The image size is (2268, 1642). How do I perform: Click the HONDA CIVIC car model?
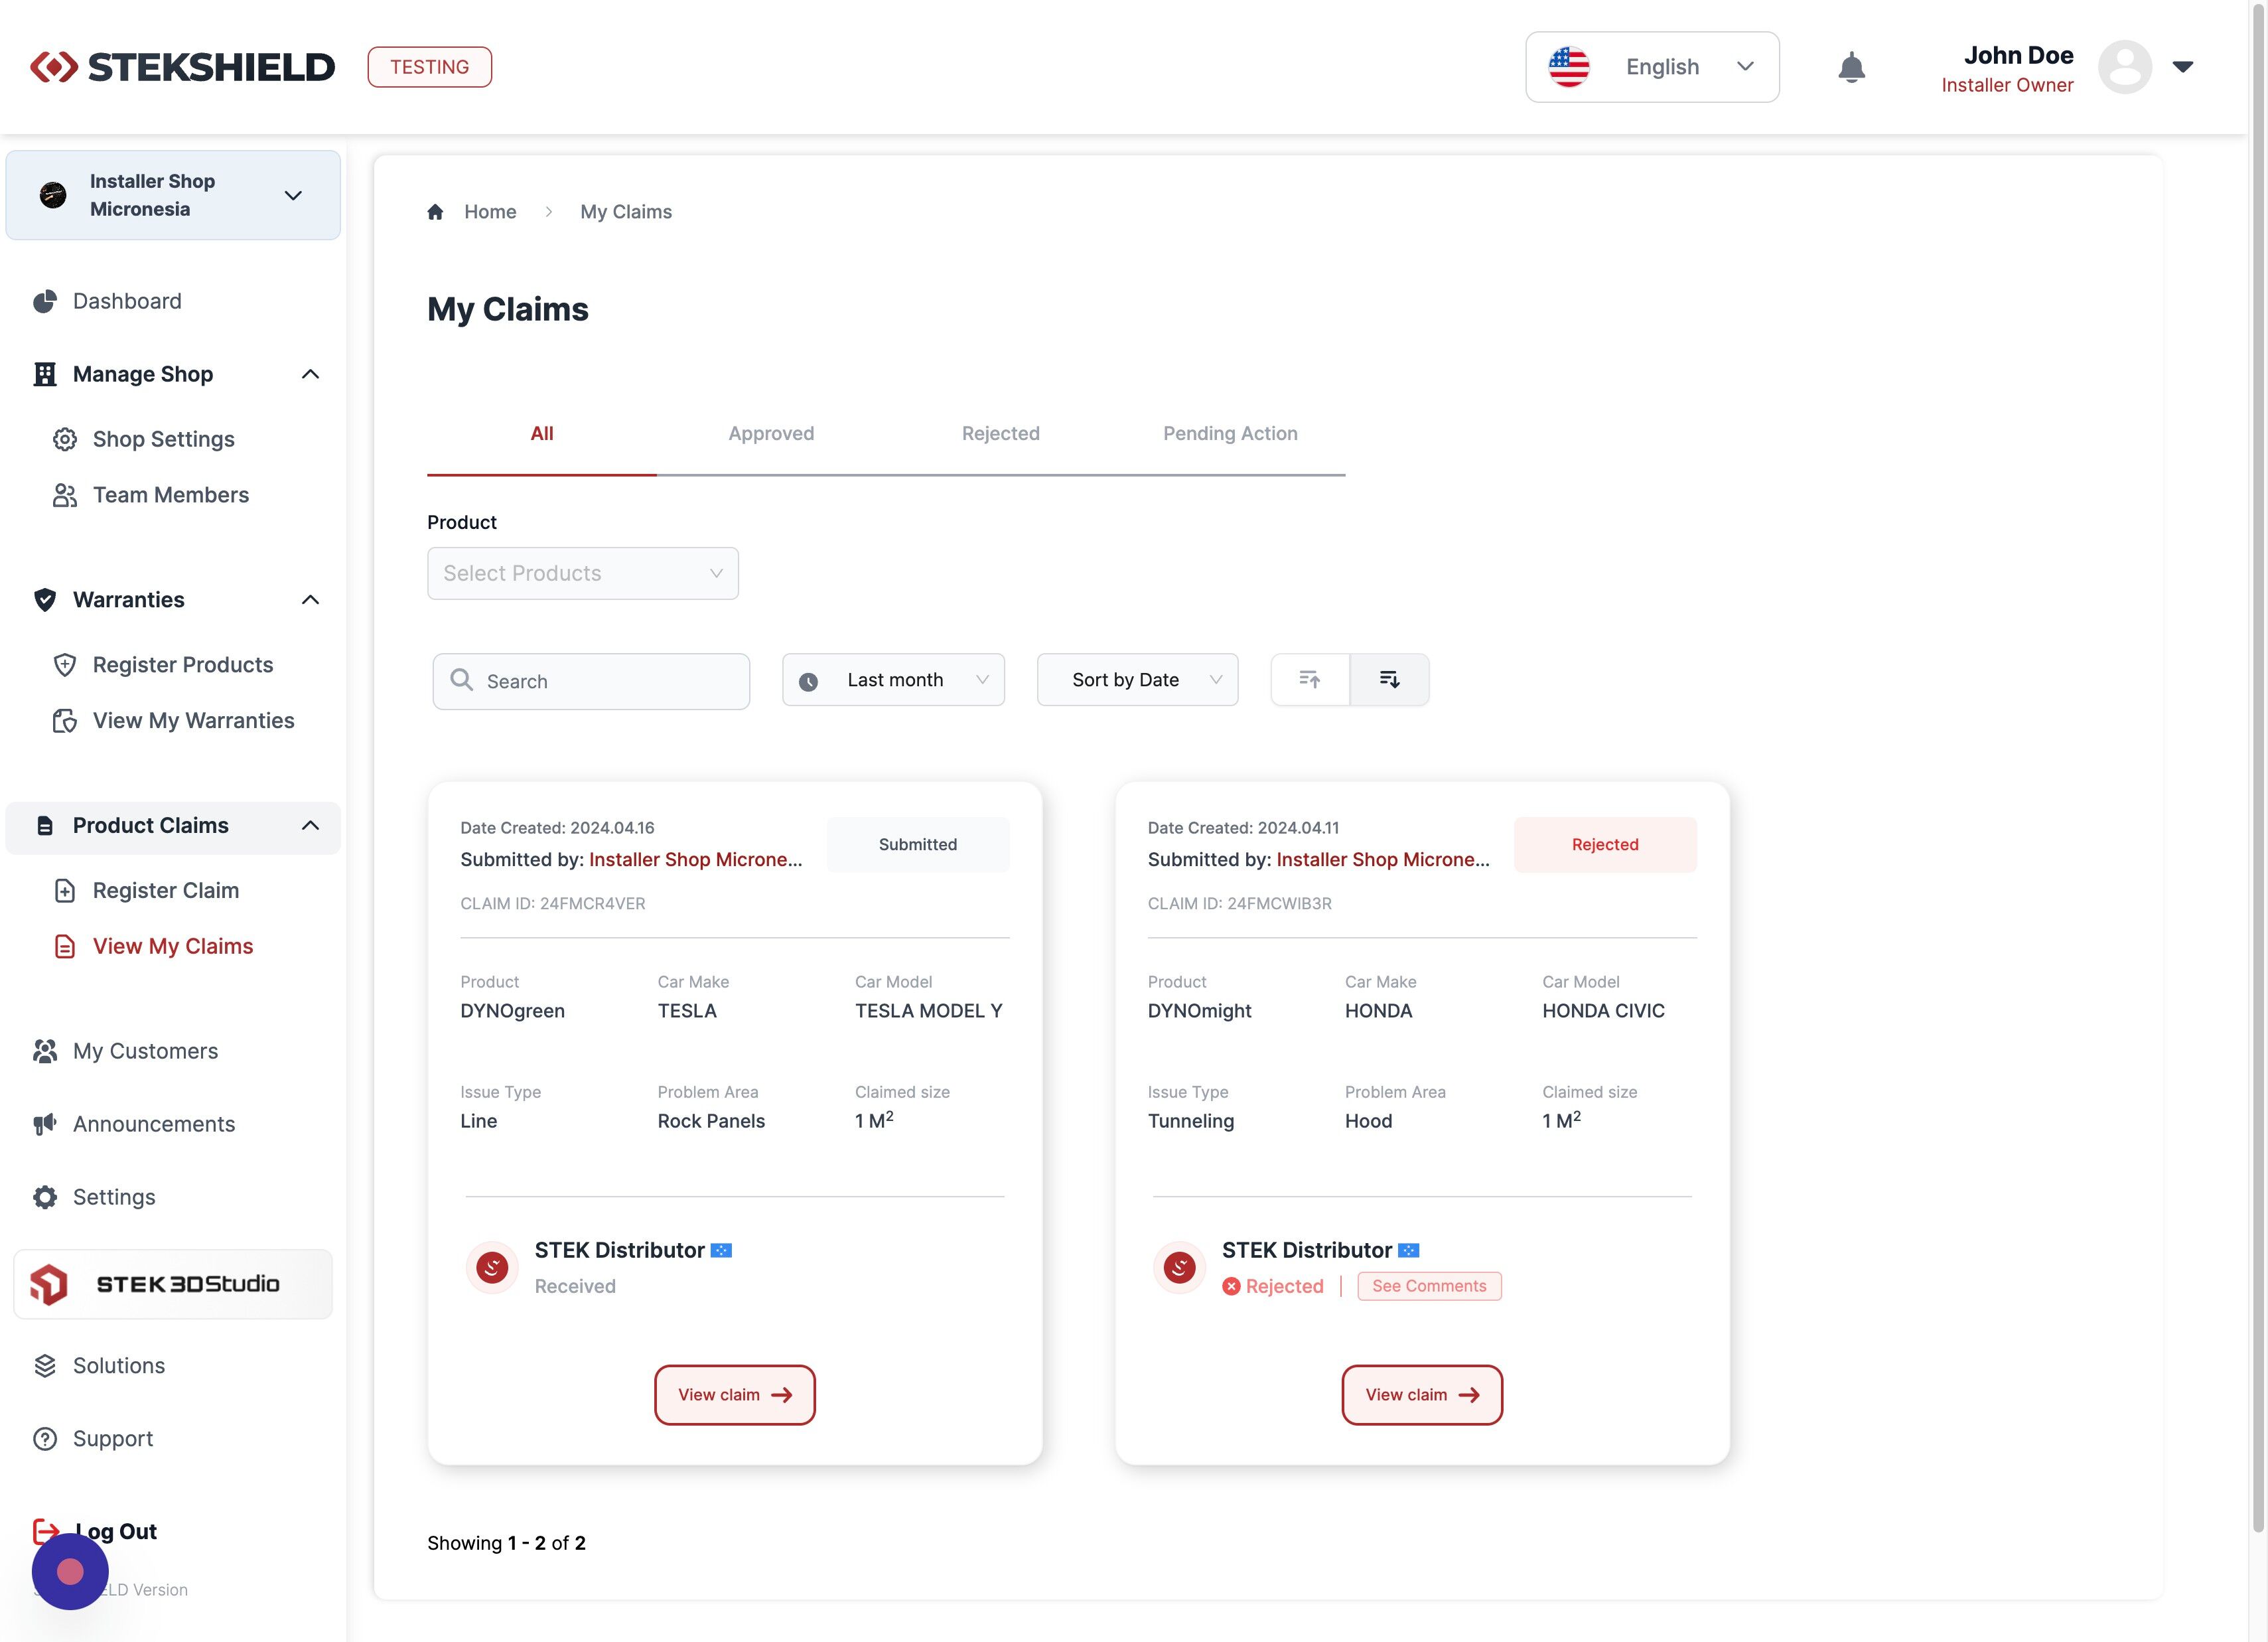point(1603,1011)
